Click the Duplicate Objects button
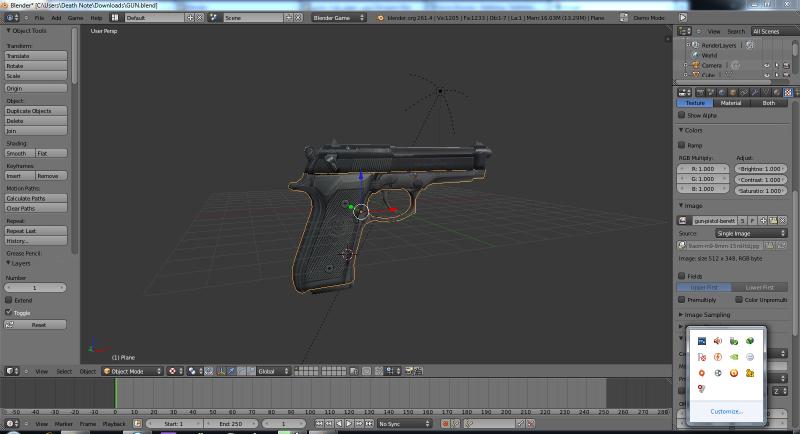 (36, 111)
